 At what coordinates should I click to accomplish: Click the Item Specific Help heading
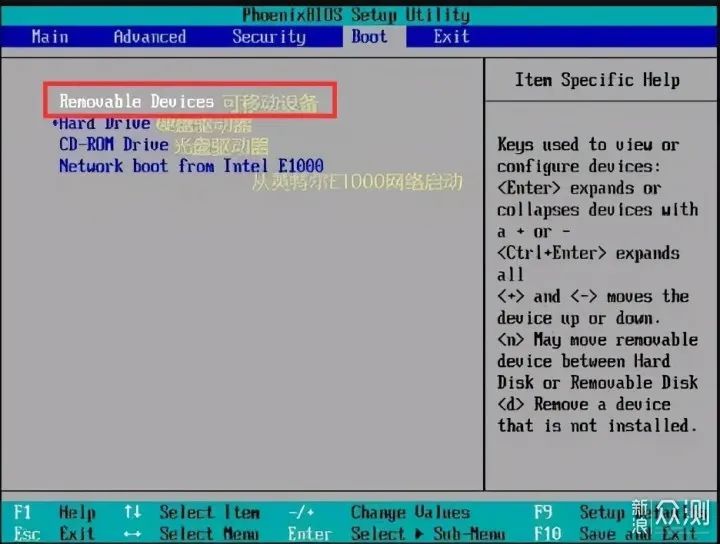[x=597, y=80]
